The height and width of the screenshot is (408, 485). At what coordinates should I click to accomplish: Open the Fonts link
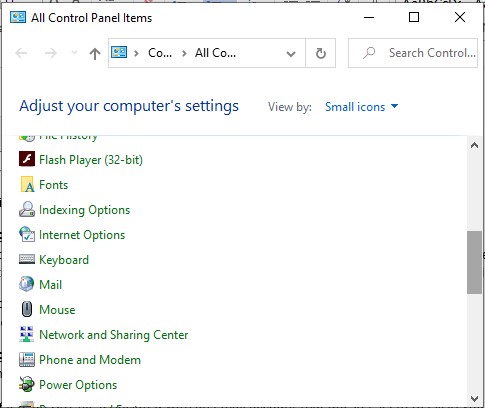(x=54, y=185)
